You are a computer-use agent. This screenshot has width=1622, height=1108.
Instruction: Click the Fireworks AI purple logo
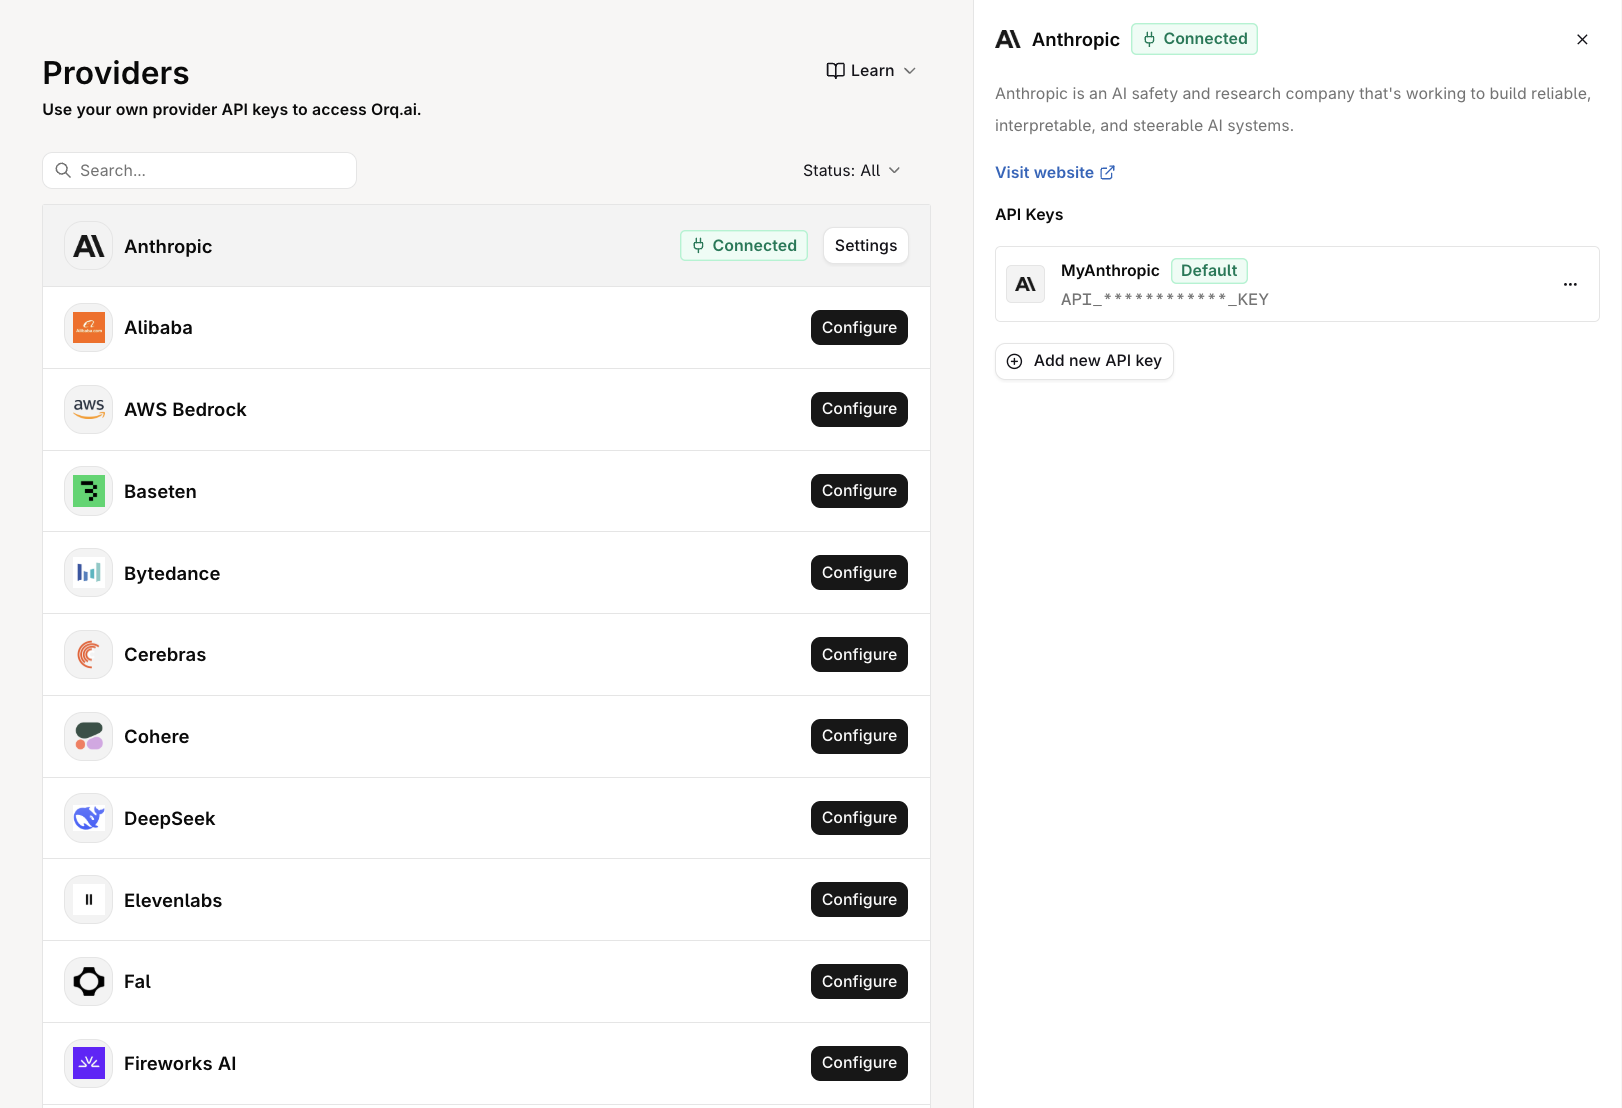coord(89,1063)
